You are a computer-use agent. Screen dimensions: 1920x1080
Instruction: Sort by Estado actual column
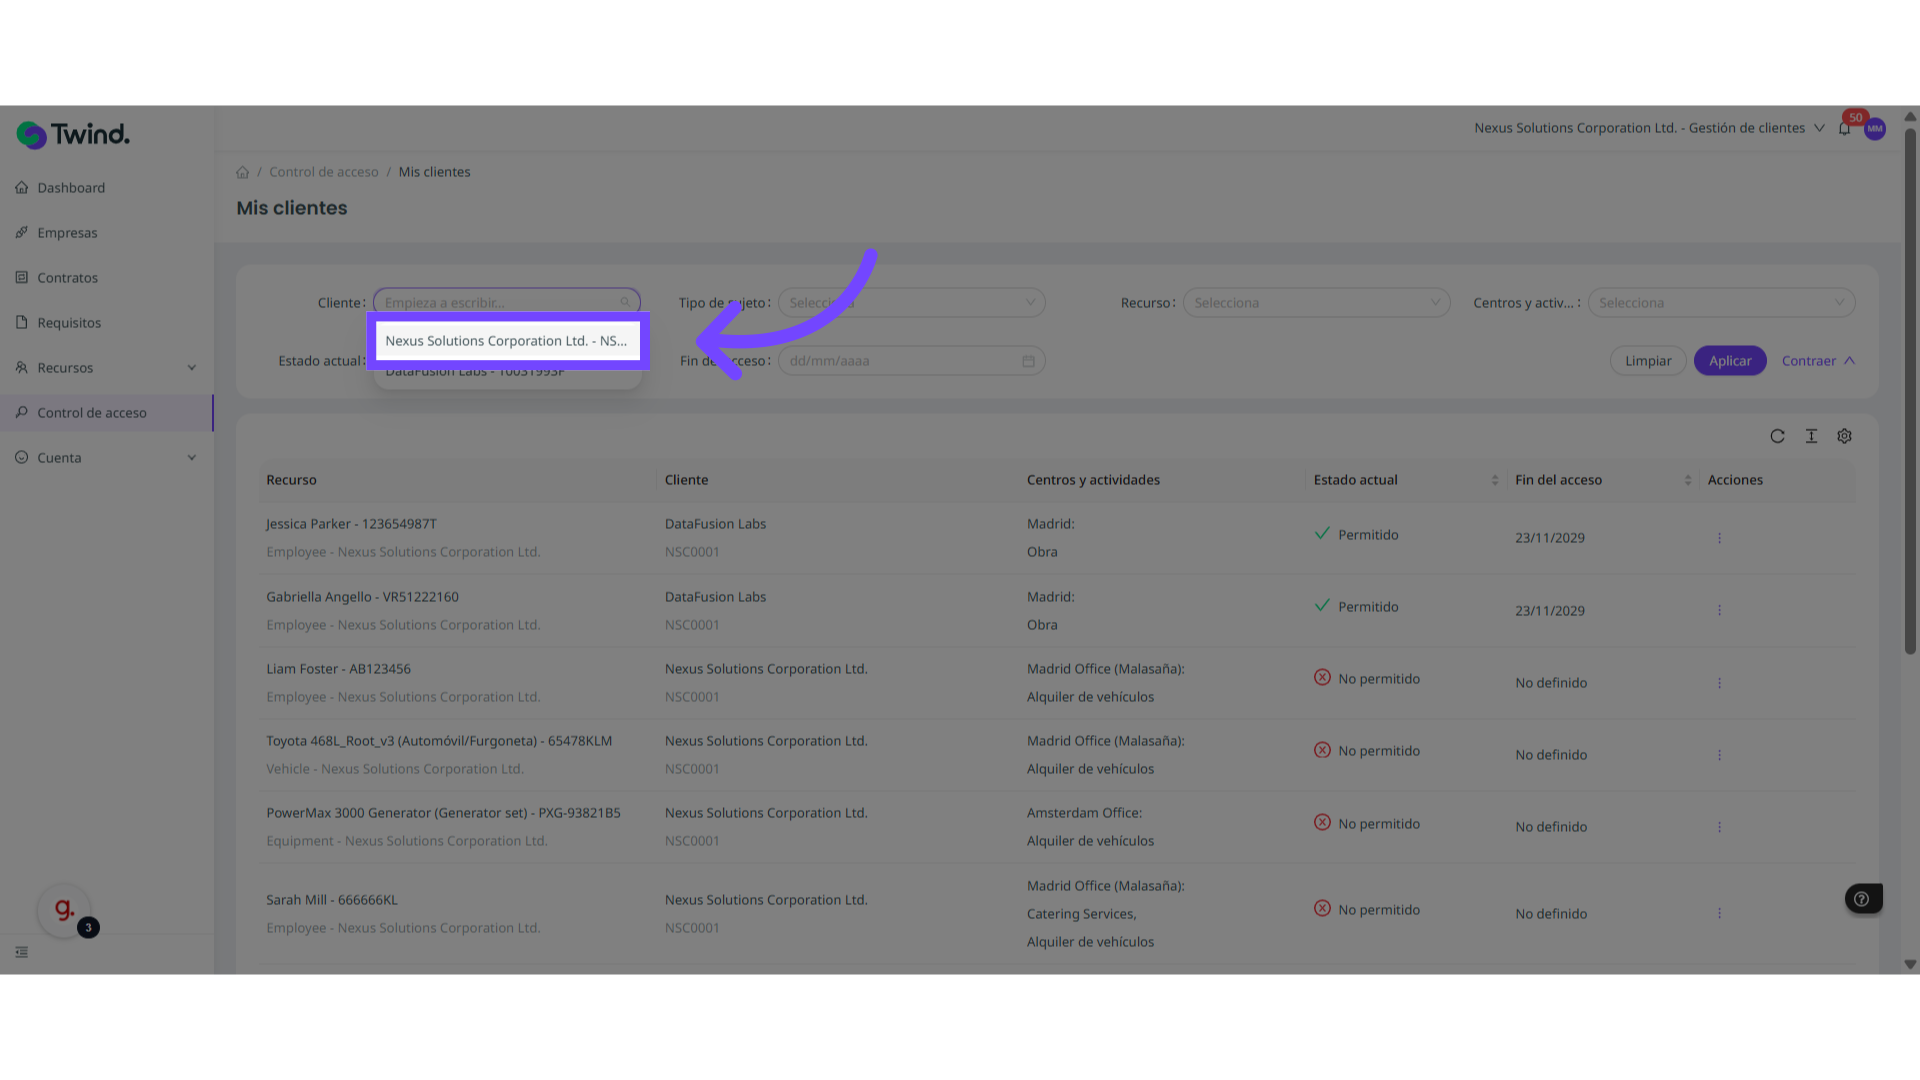[1495, 480]
